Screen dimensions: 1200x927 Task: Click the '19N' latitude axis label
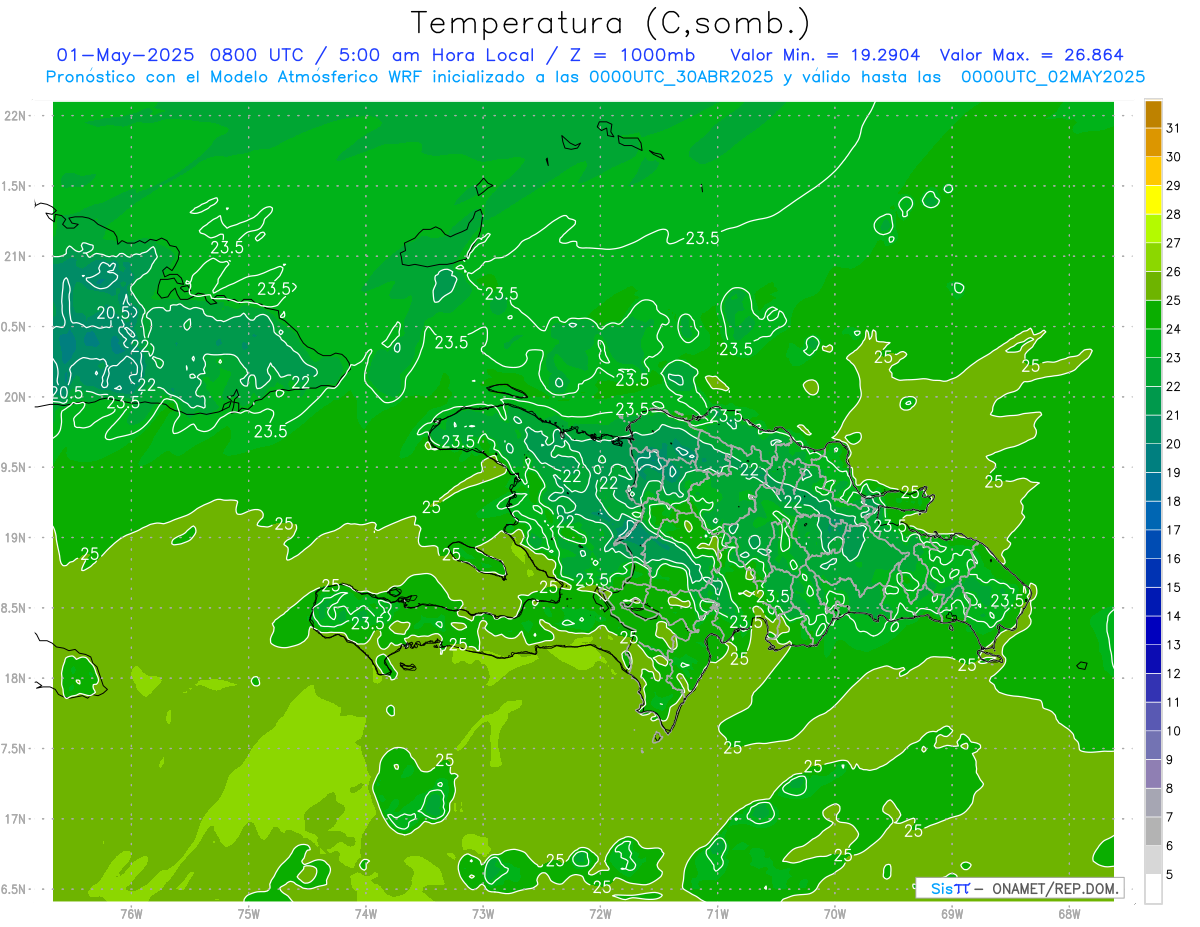click(16, 537)
